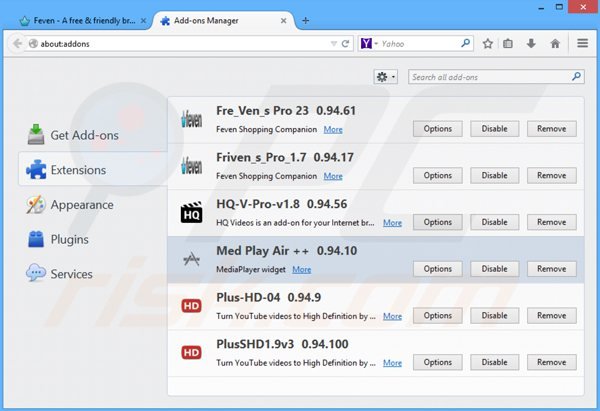Disable Fre_Ven_s Pro 23

tap(494, 129)
